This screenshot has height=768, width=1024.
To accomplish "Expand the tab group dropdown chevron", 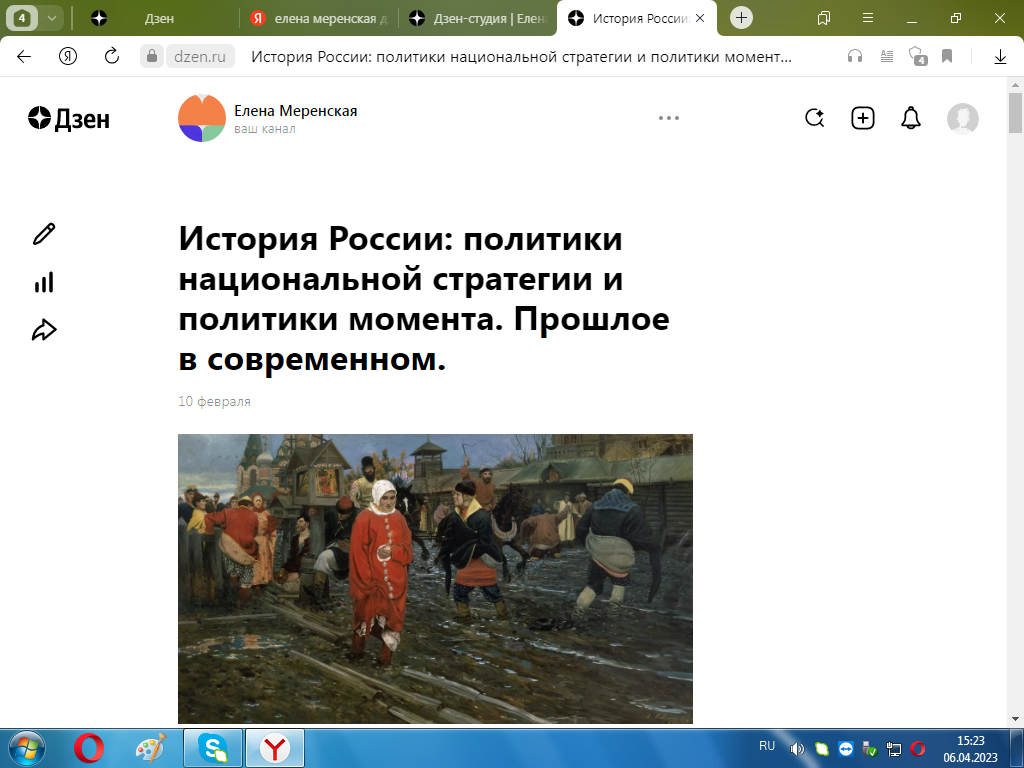I will (x=52, y=18).
